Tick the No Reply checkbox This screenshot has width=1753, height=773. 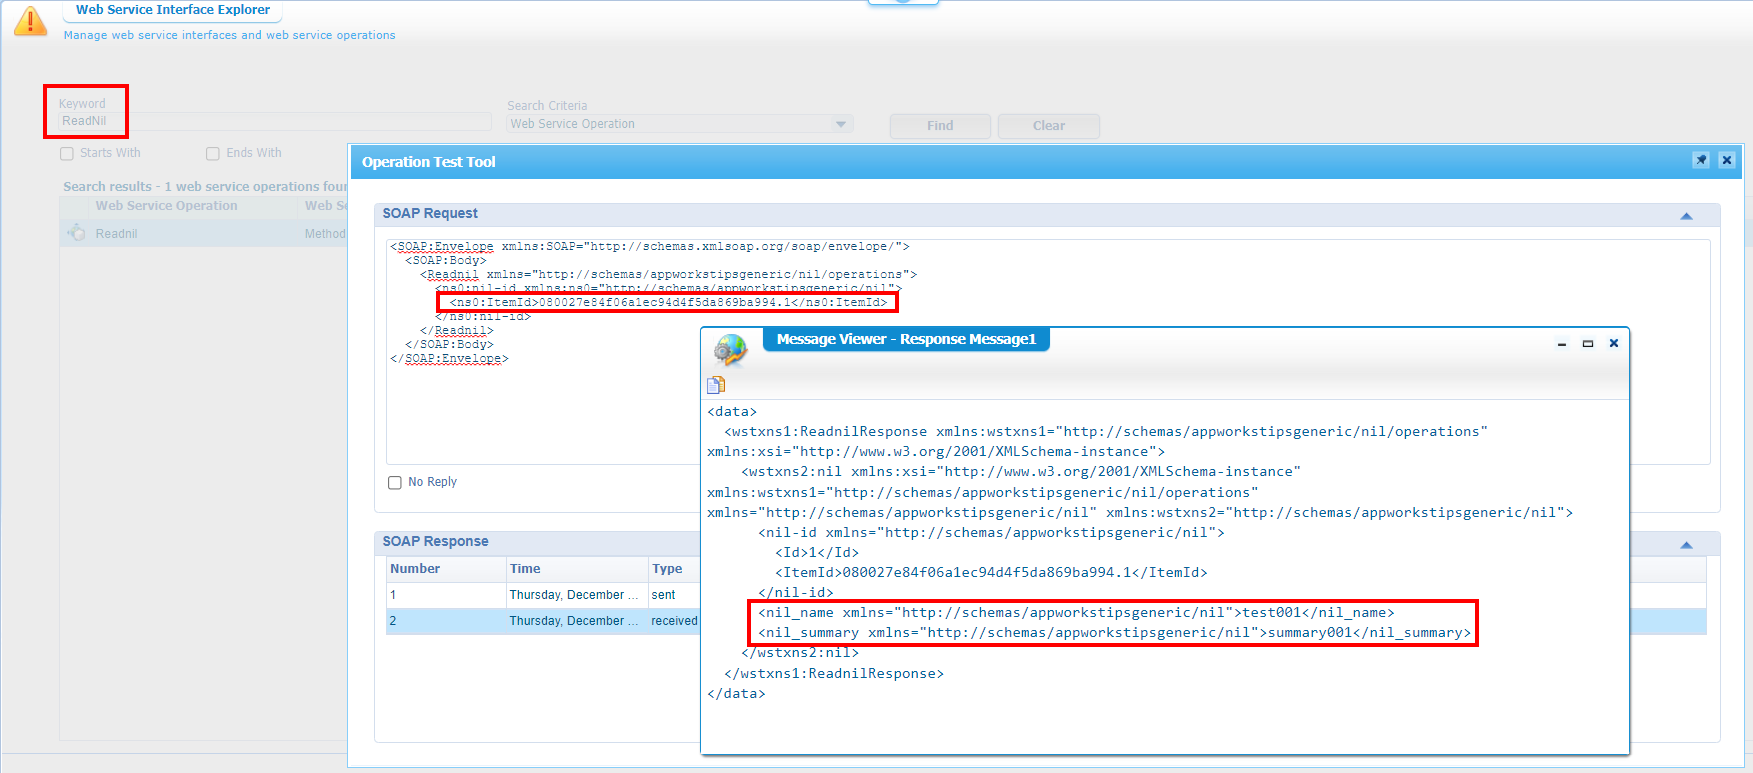(x=395, y=483)
